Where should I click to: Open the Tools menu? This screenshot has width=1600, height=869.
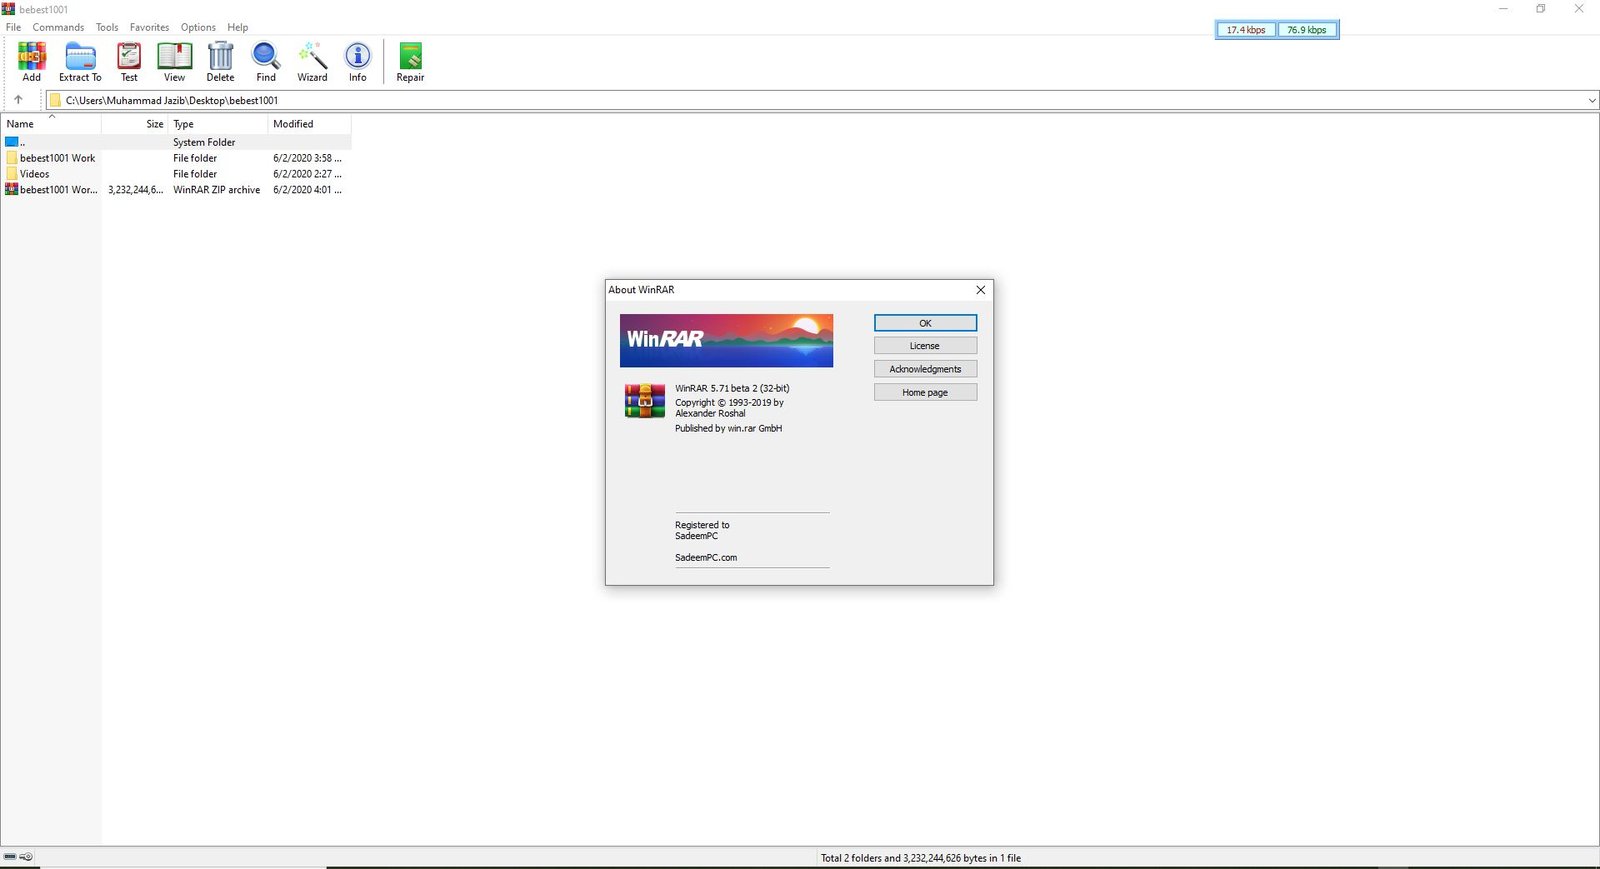coord(107,27)
